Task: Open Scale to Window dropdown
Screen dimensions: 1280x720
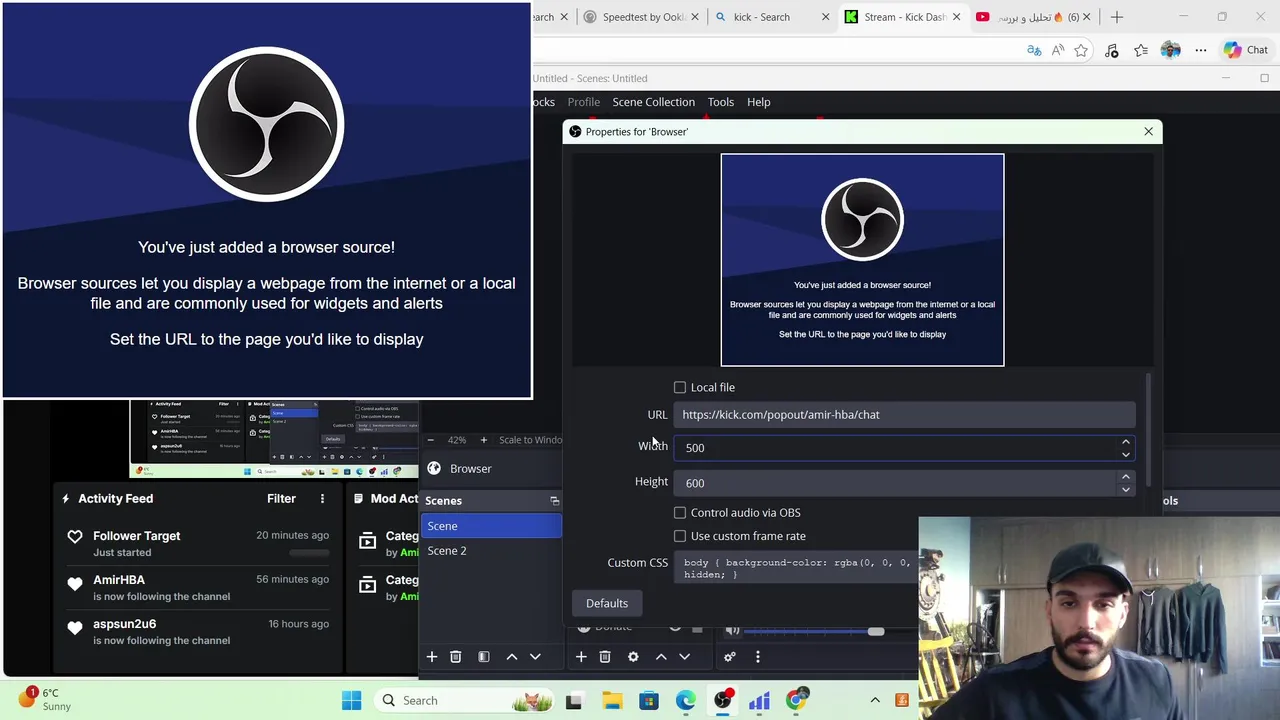Action: coord(530,440)
